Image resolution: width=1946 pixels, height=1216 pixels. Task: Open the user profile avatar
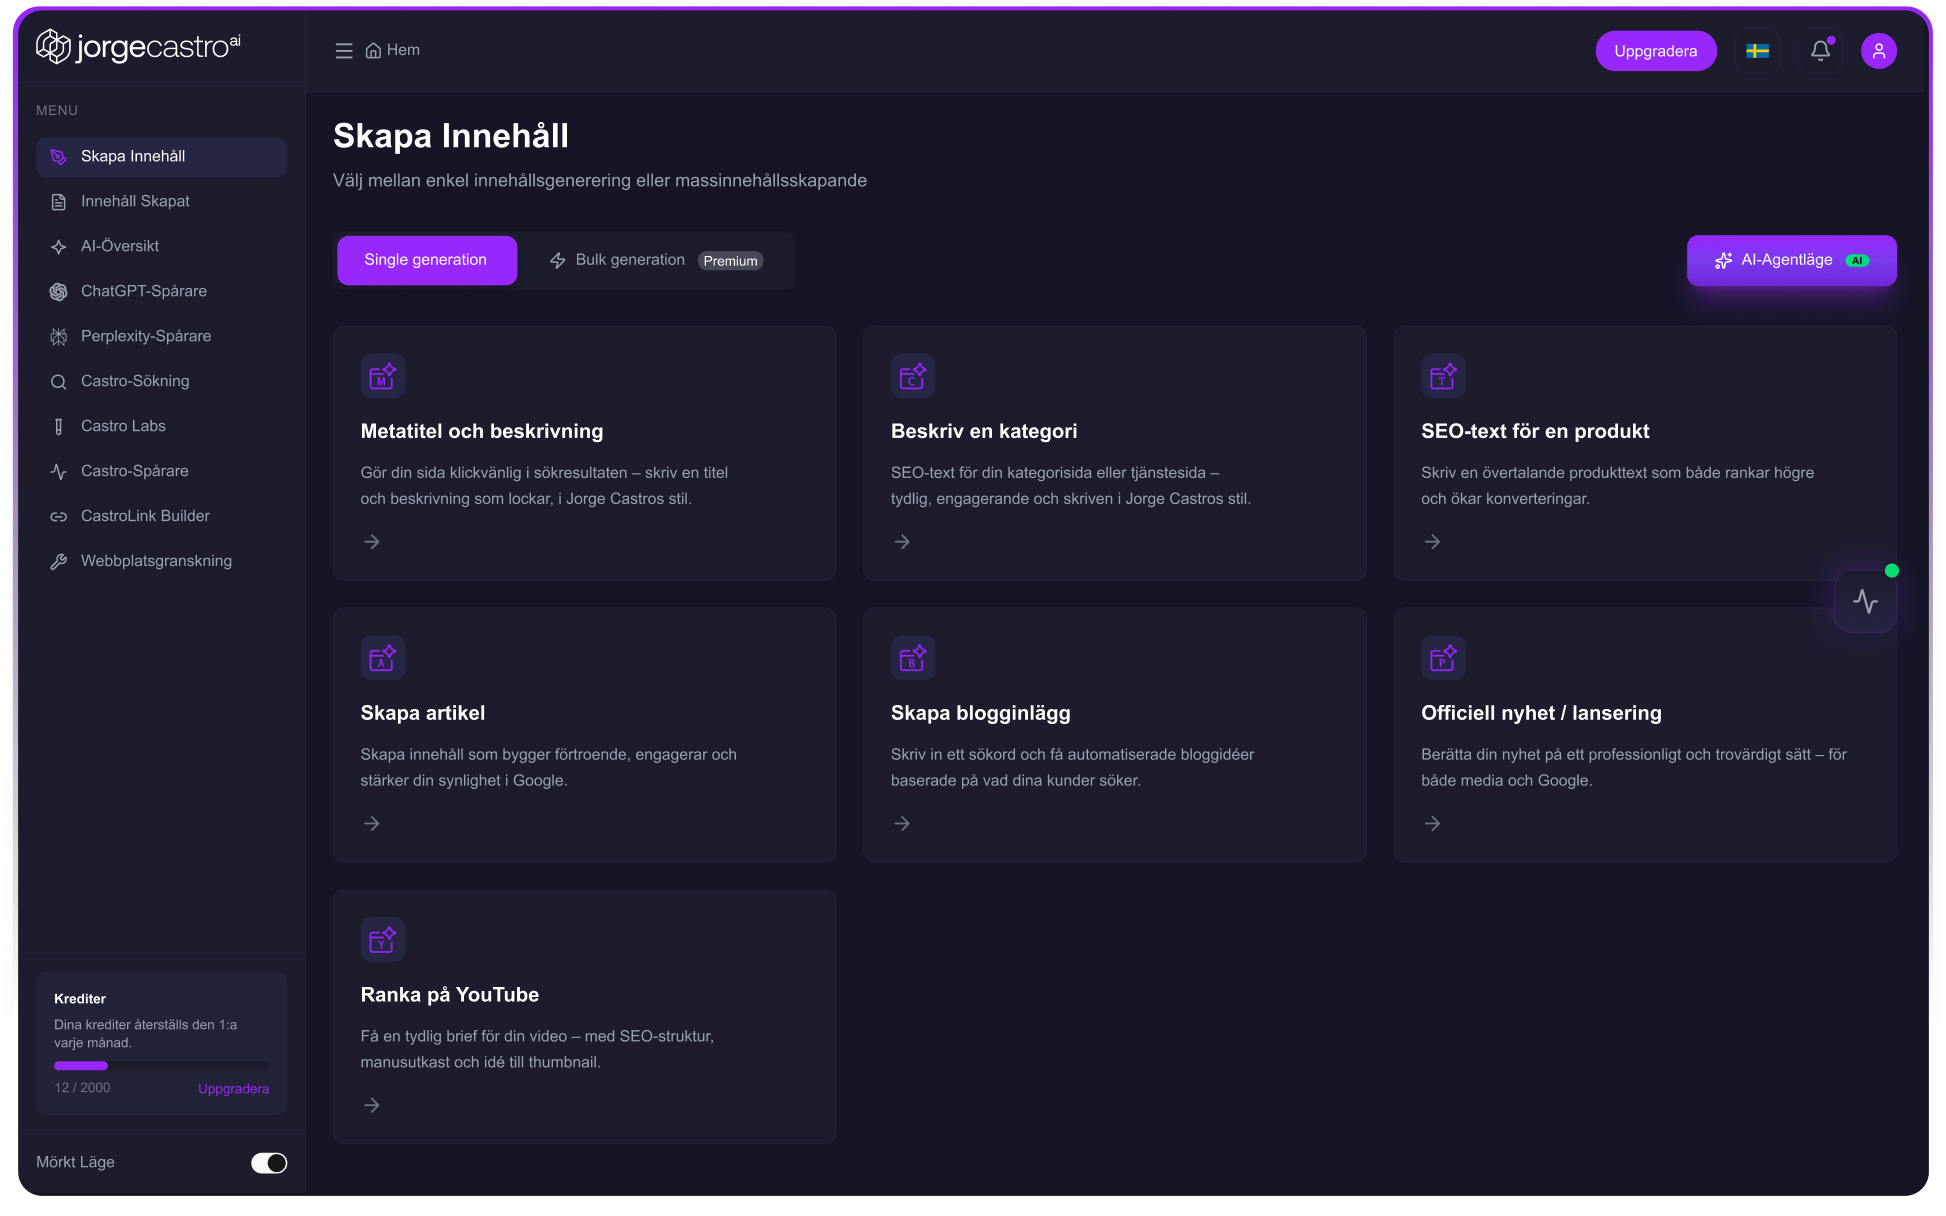(1879, 51)
